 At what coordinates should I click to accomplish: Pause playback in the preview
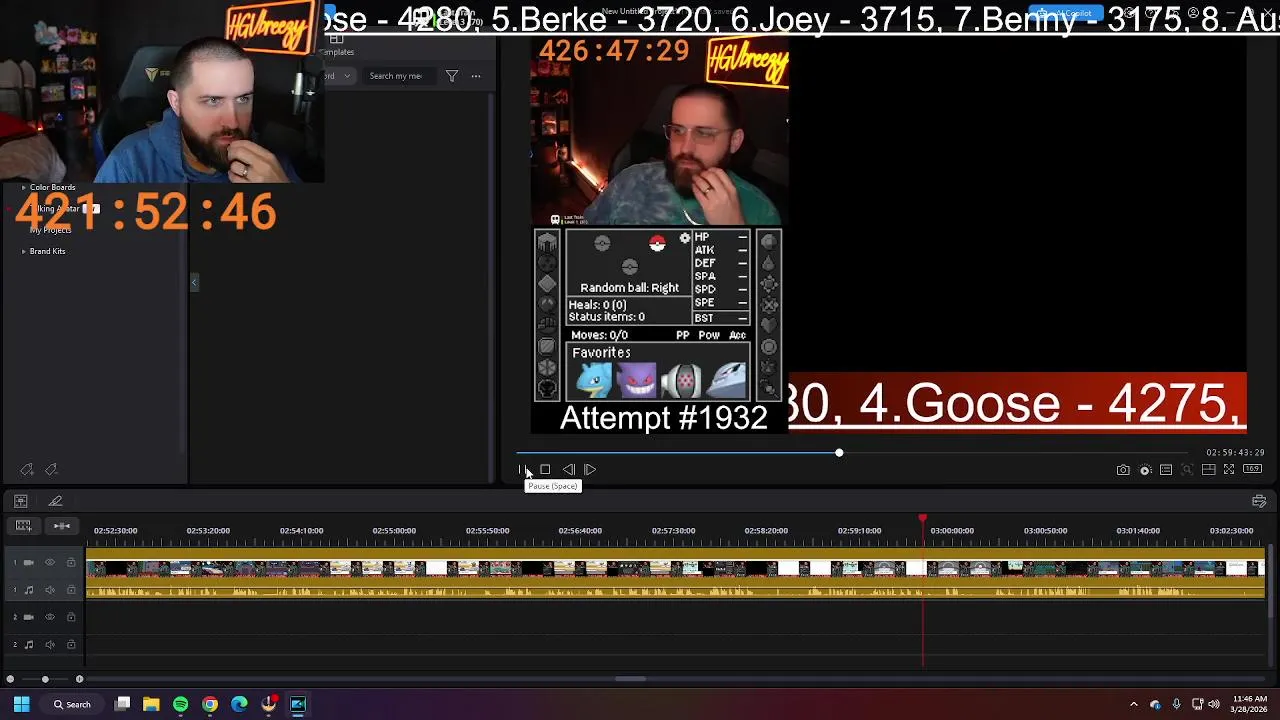(x=523, y=469)
